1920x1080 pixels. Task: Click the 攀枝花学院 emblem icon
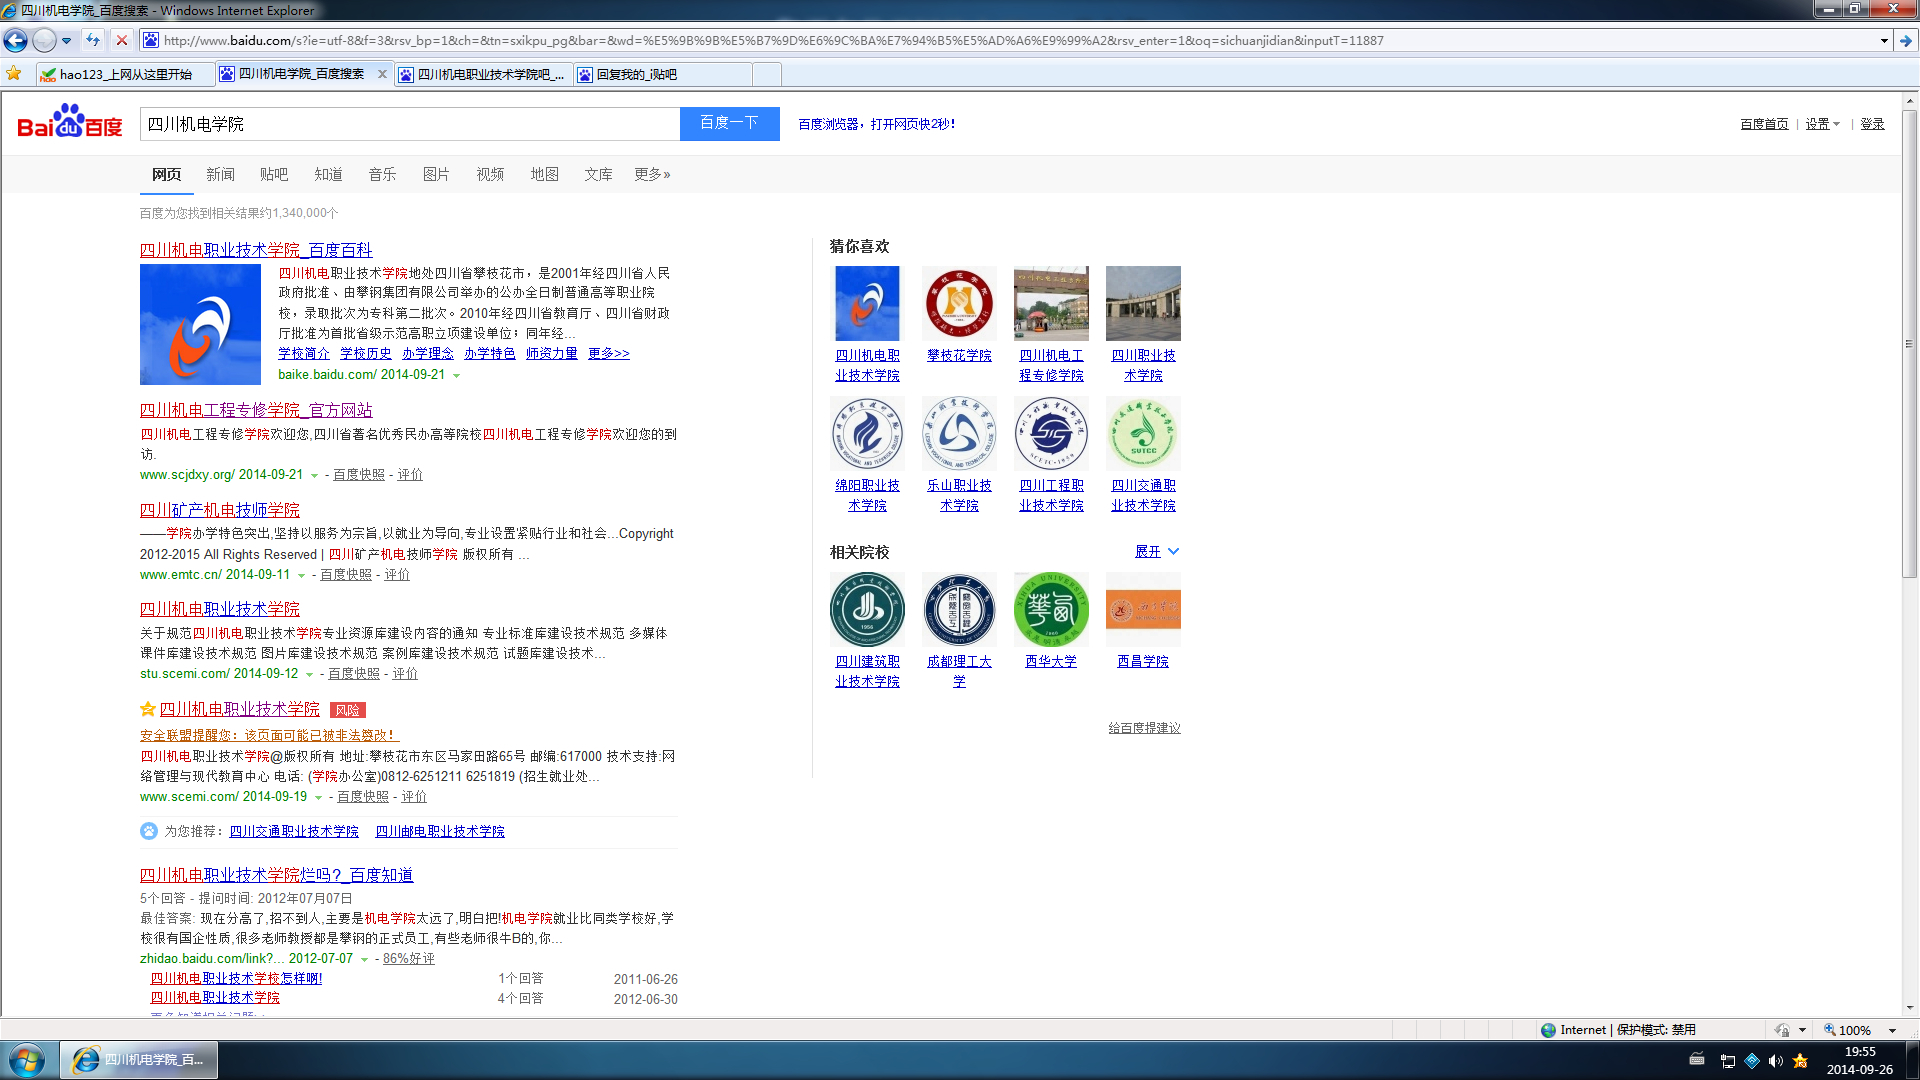pyautogui.click(x=959, y=303)
